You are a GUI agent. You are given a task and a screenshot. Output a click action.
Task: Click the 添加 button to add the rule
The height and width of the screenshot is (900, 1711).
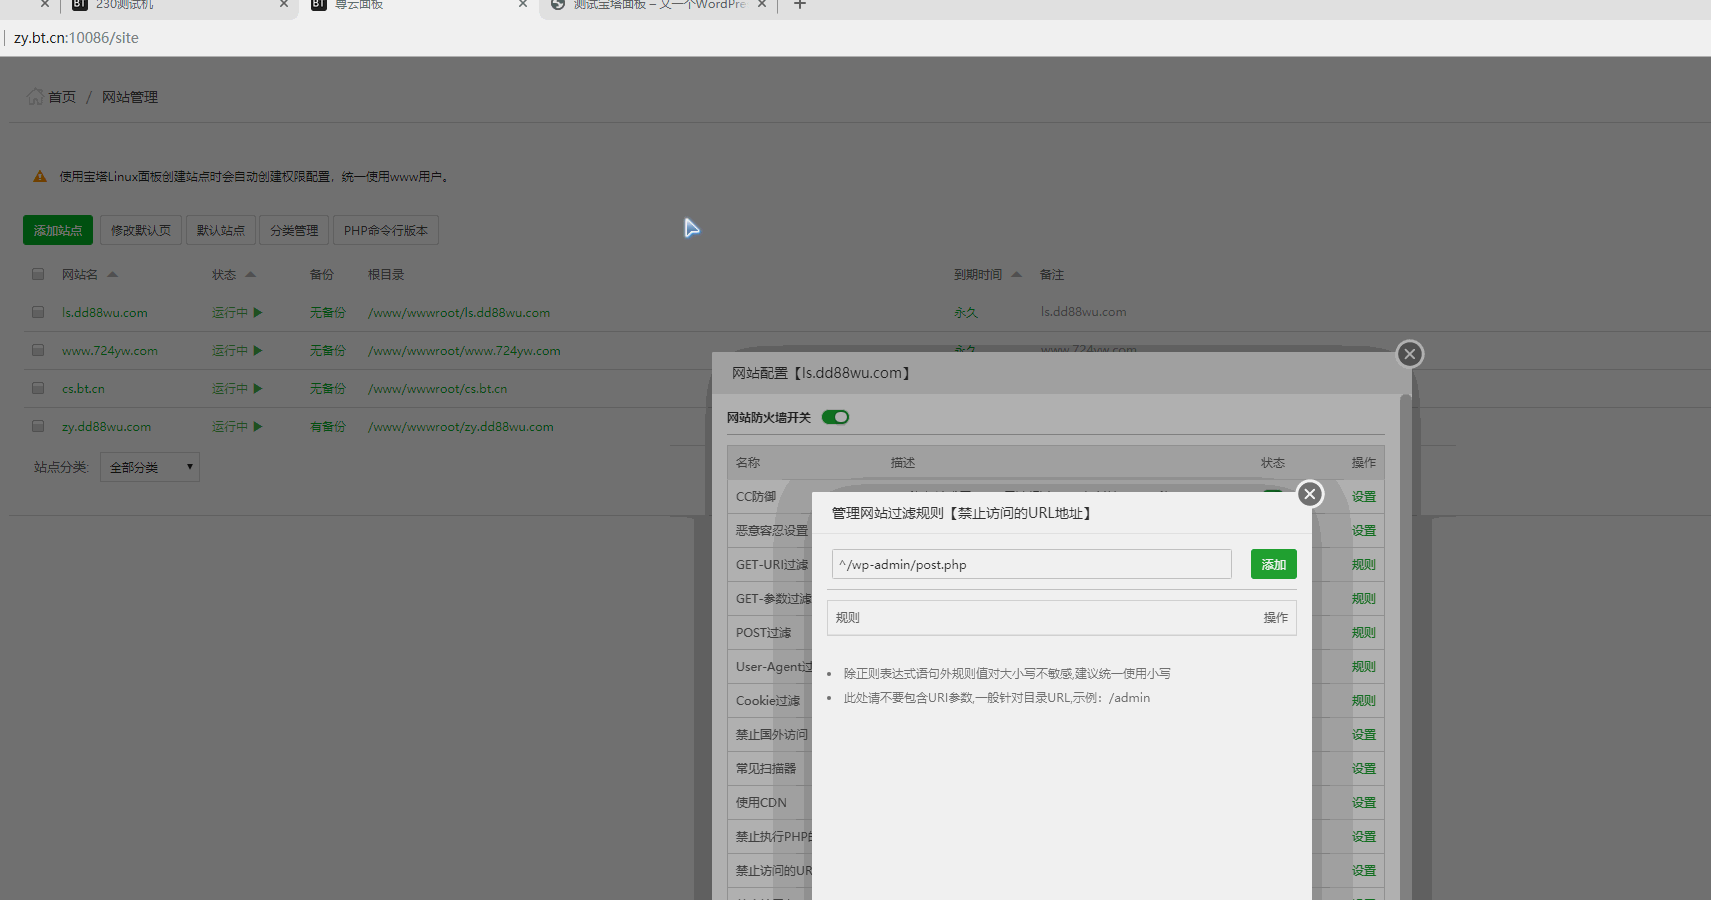(x=1274, y=564)
